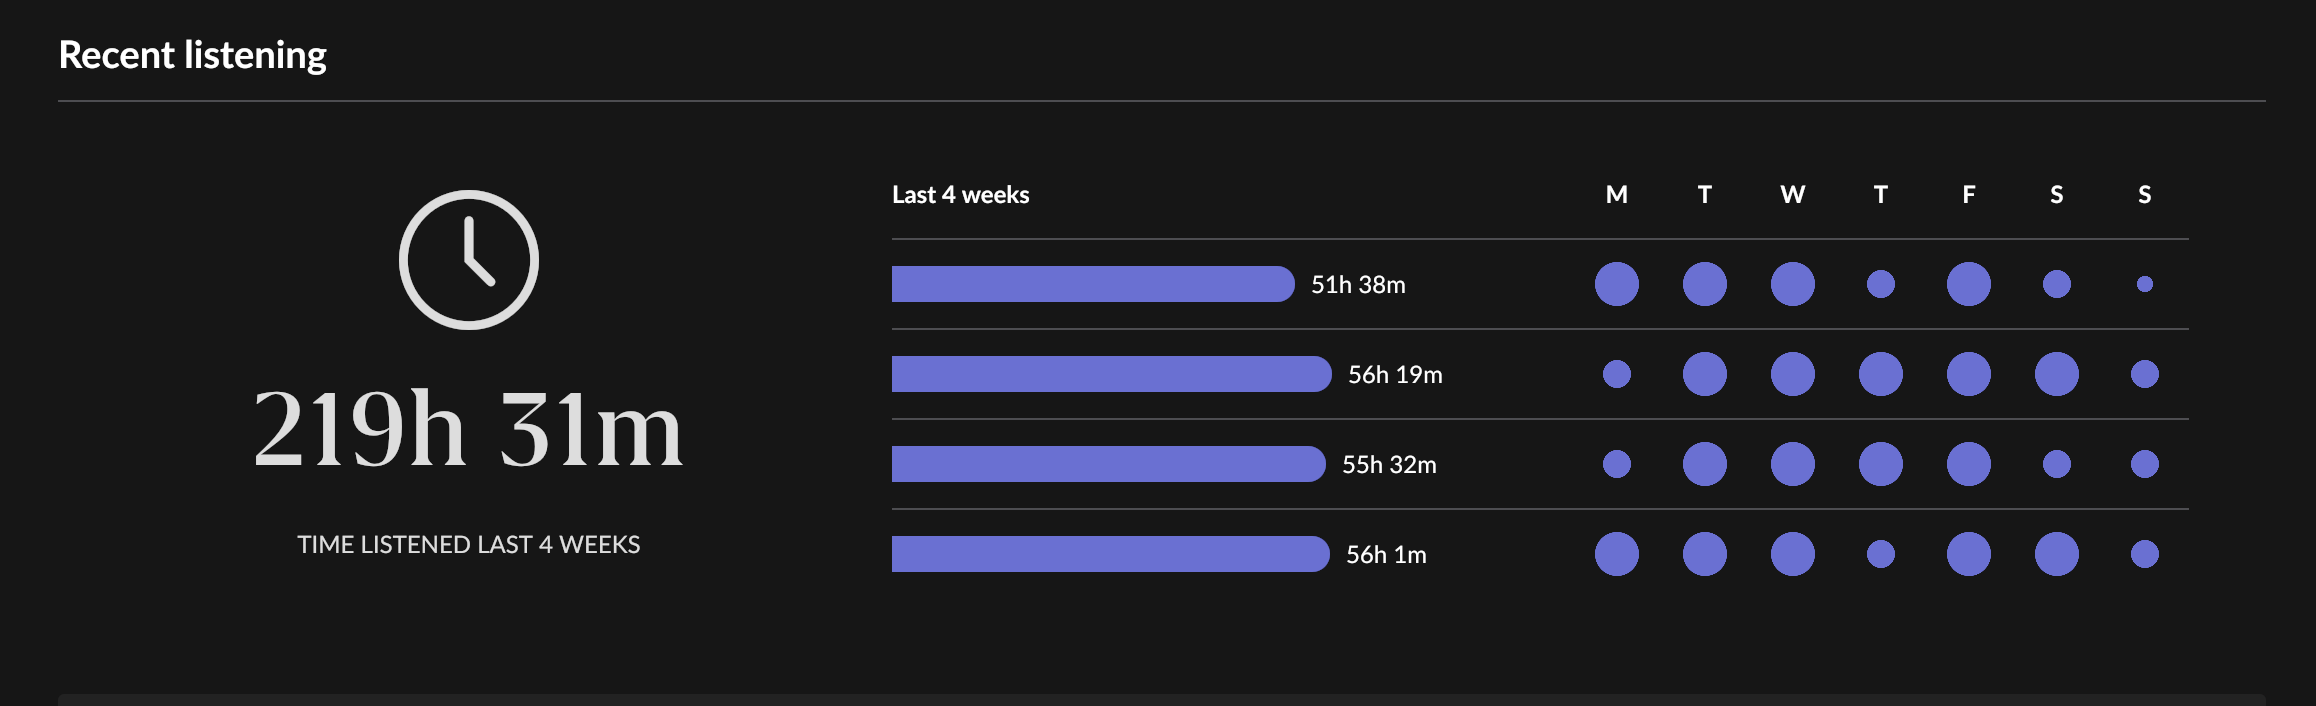This screenshot has height=706, width=2316.
Task: Click the 219h 31m total time
Action: coord(468,430)
